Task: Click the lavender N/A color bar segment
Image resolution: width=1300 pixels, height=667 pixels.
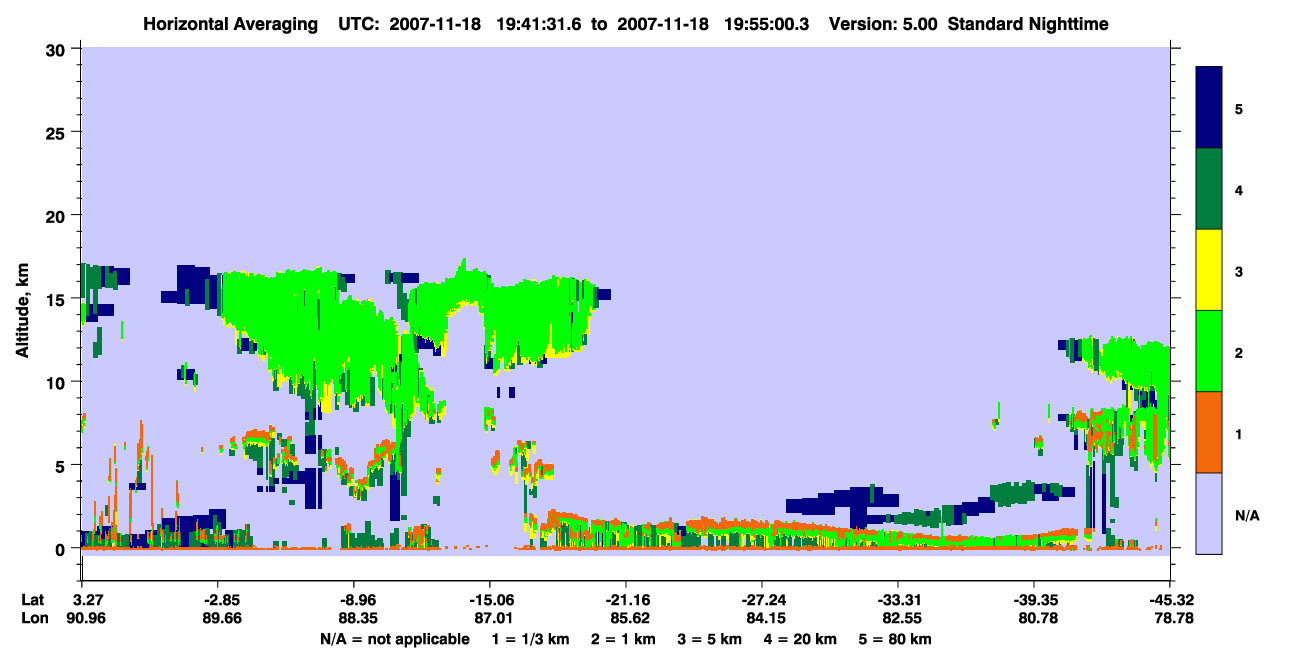Action: click(1209, 513)
